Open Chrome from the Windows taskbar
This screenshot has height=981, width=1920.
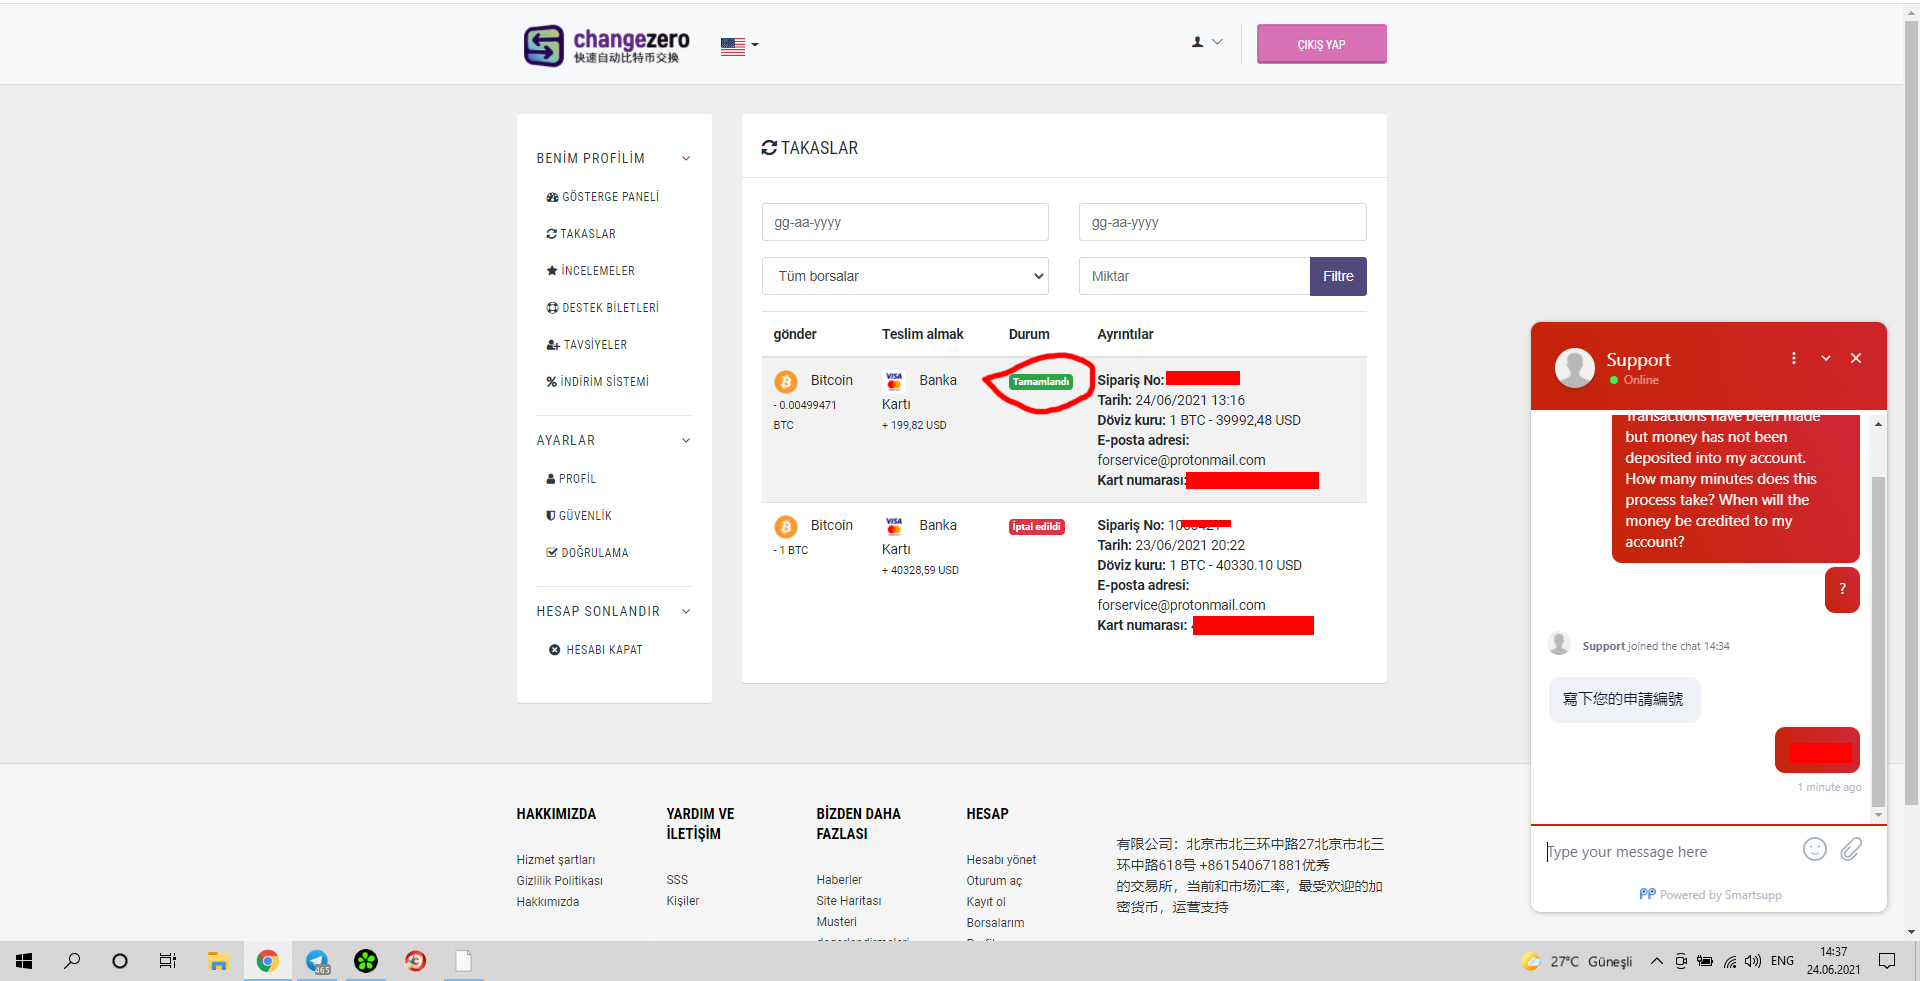(x=267, y=961)
